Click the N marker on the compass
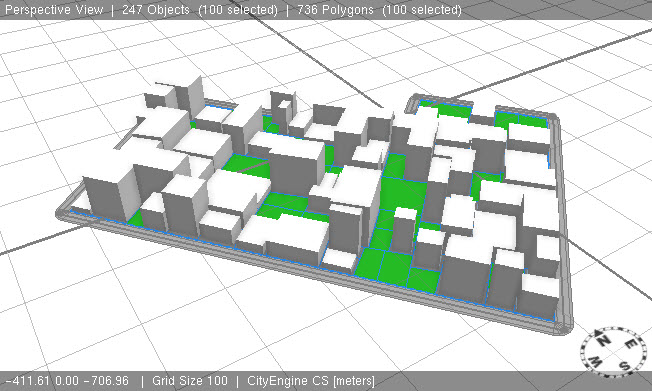The image size is (652, 391). [x=603, y=340]
